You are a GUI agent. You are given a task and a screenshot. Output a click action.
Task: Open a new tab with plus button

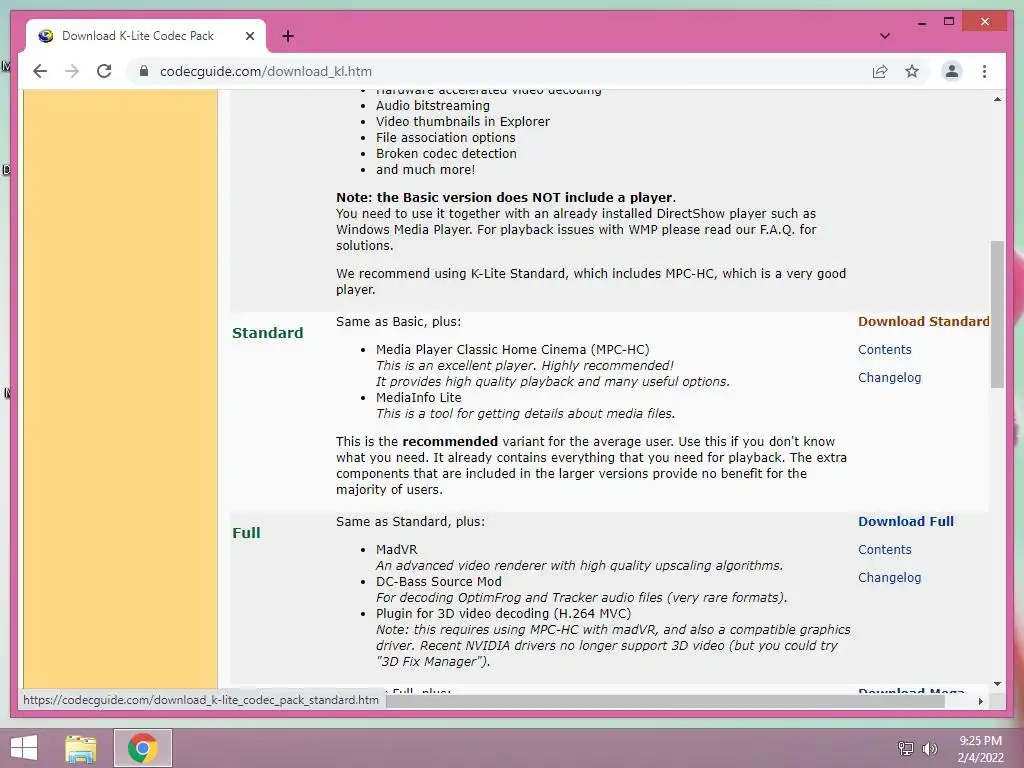[x=288, y=36]
